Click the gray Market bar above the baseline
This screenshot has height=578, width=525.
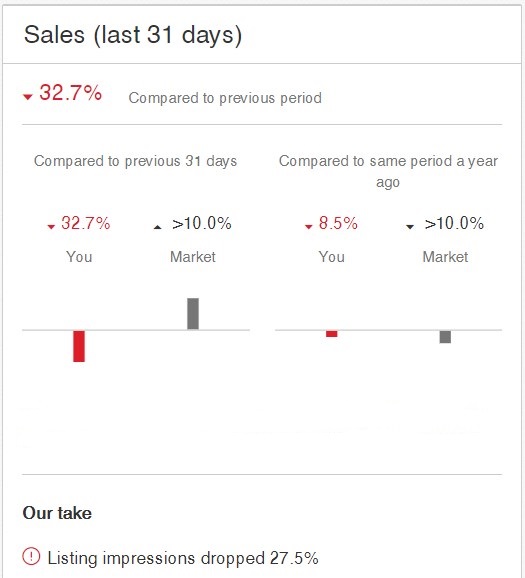(x=193, y=313)
